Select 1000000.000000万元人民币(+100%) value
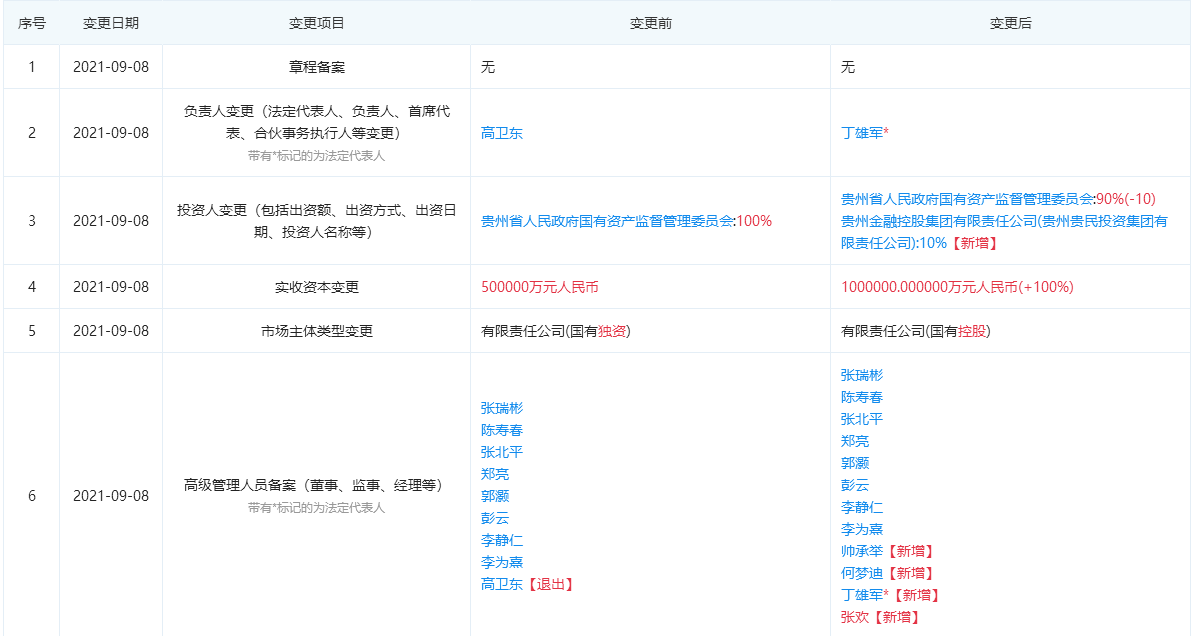Viewport: 1196px width, 636px height. (x=957, y=287)
